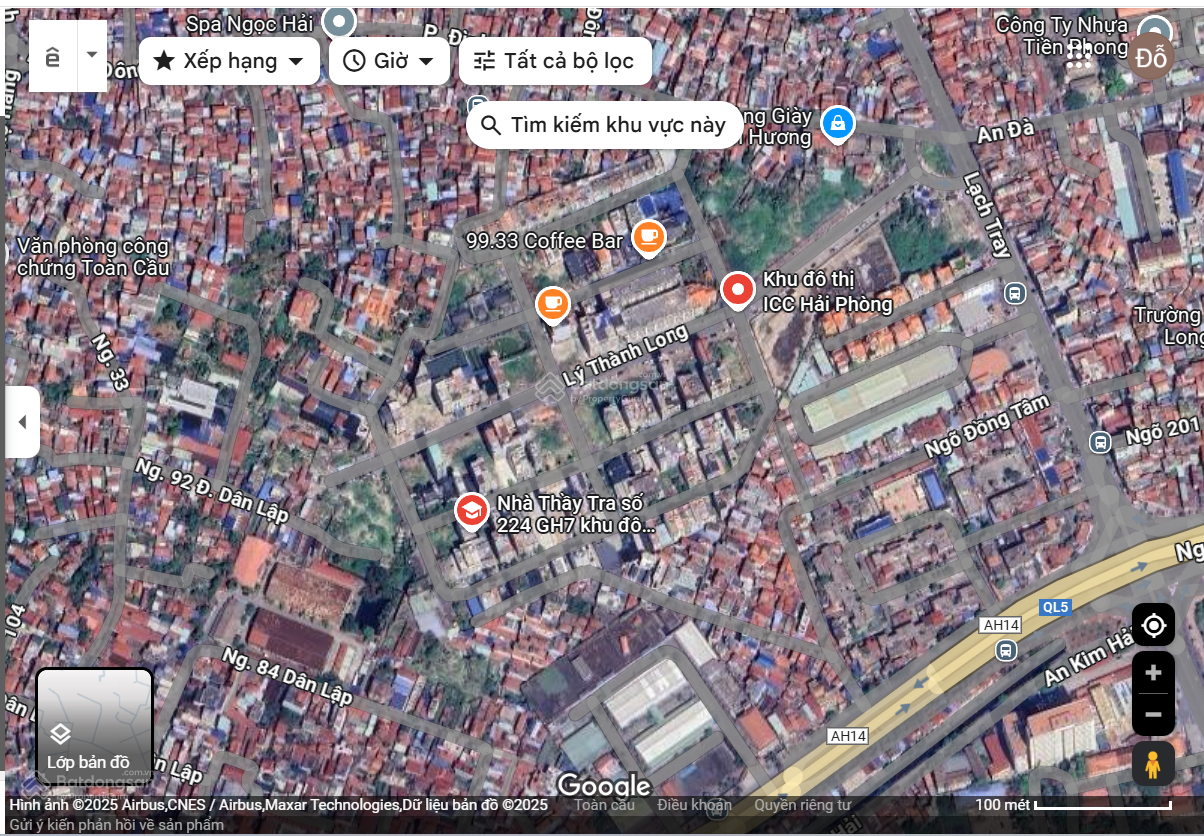Viewport: 1204px width, 836px height.
Task: Click Nhà Thầy Tra số 224 GH7 label
Action: point(575,514)
